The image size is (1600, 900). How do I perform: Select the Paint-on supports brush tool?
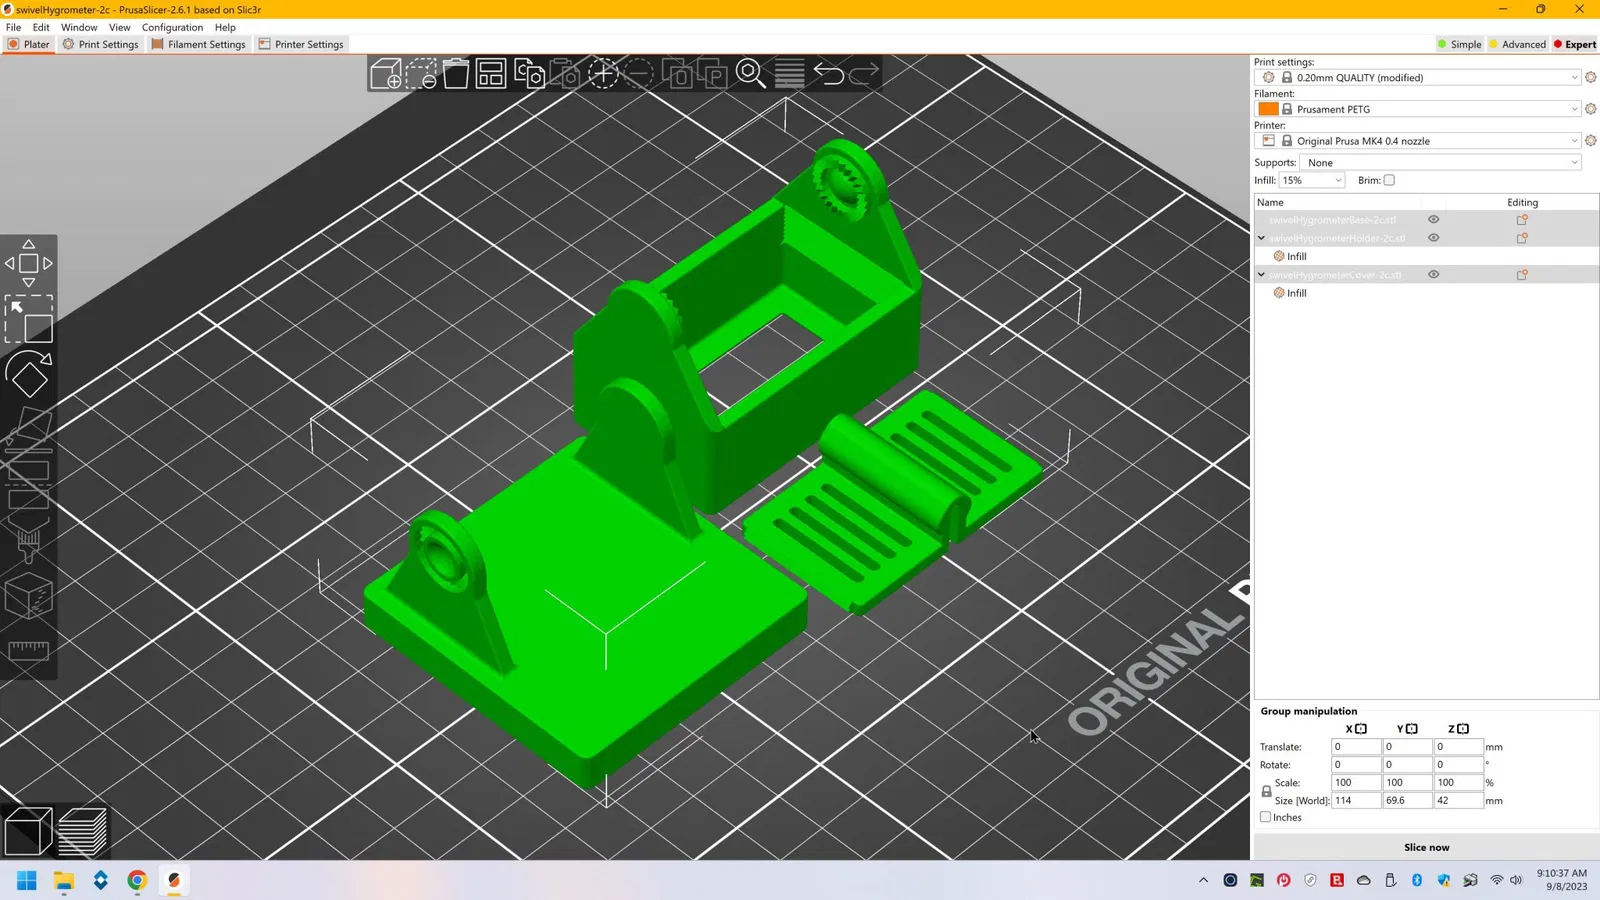point(29,541)
